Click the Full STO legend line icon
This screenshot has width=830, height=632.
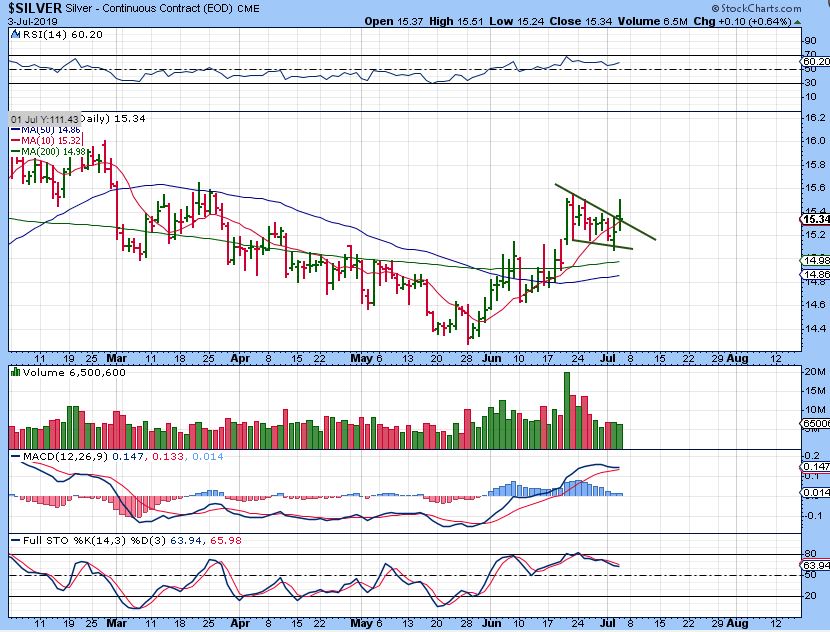pos(13,541)
